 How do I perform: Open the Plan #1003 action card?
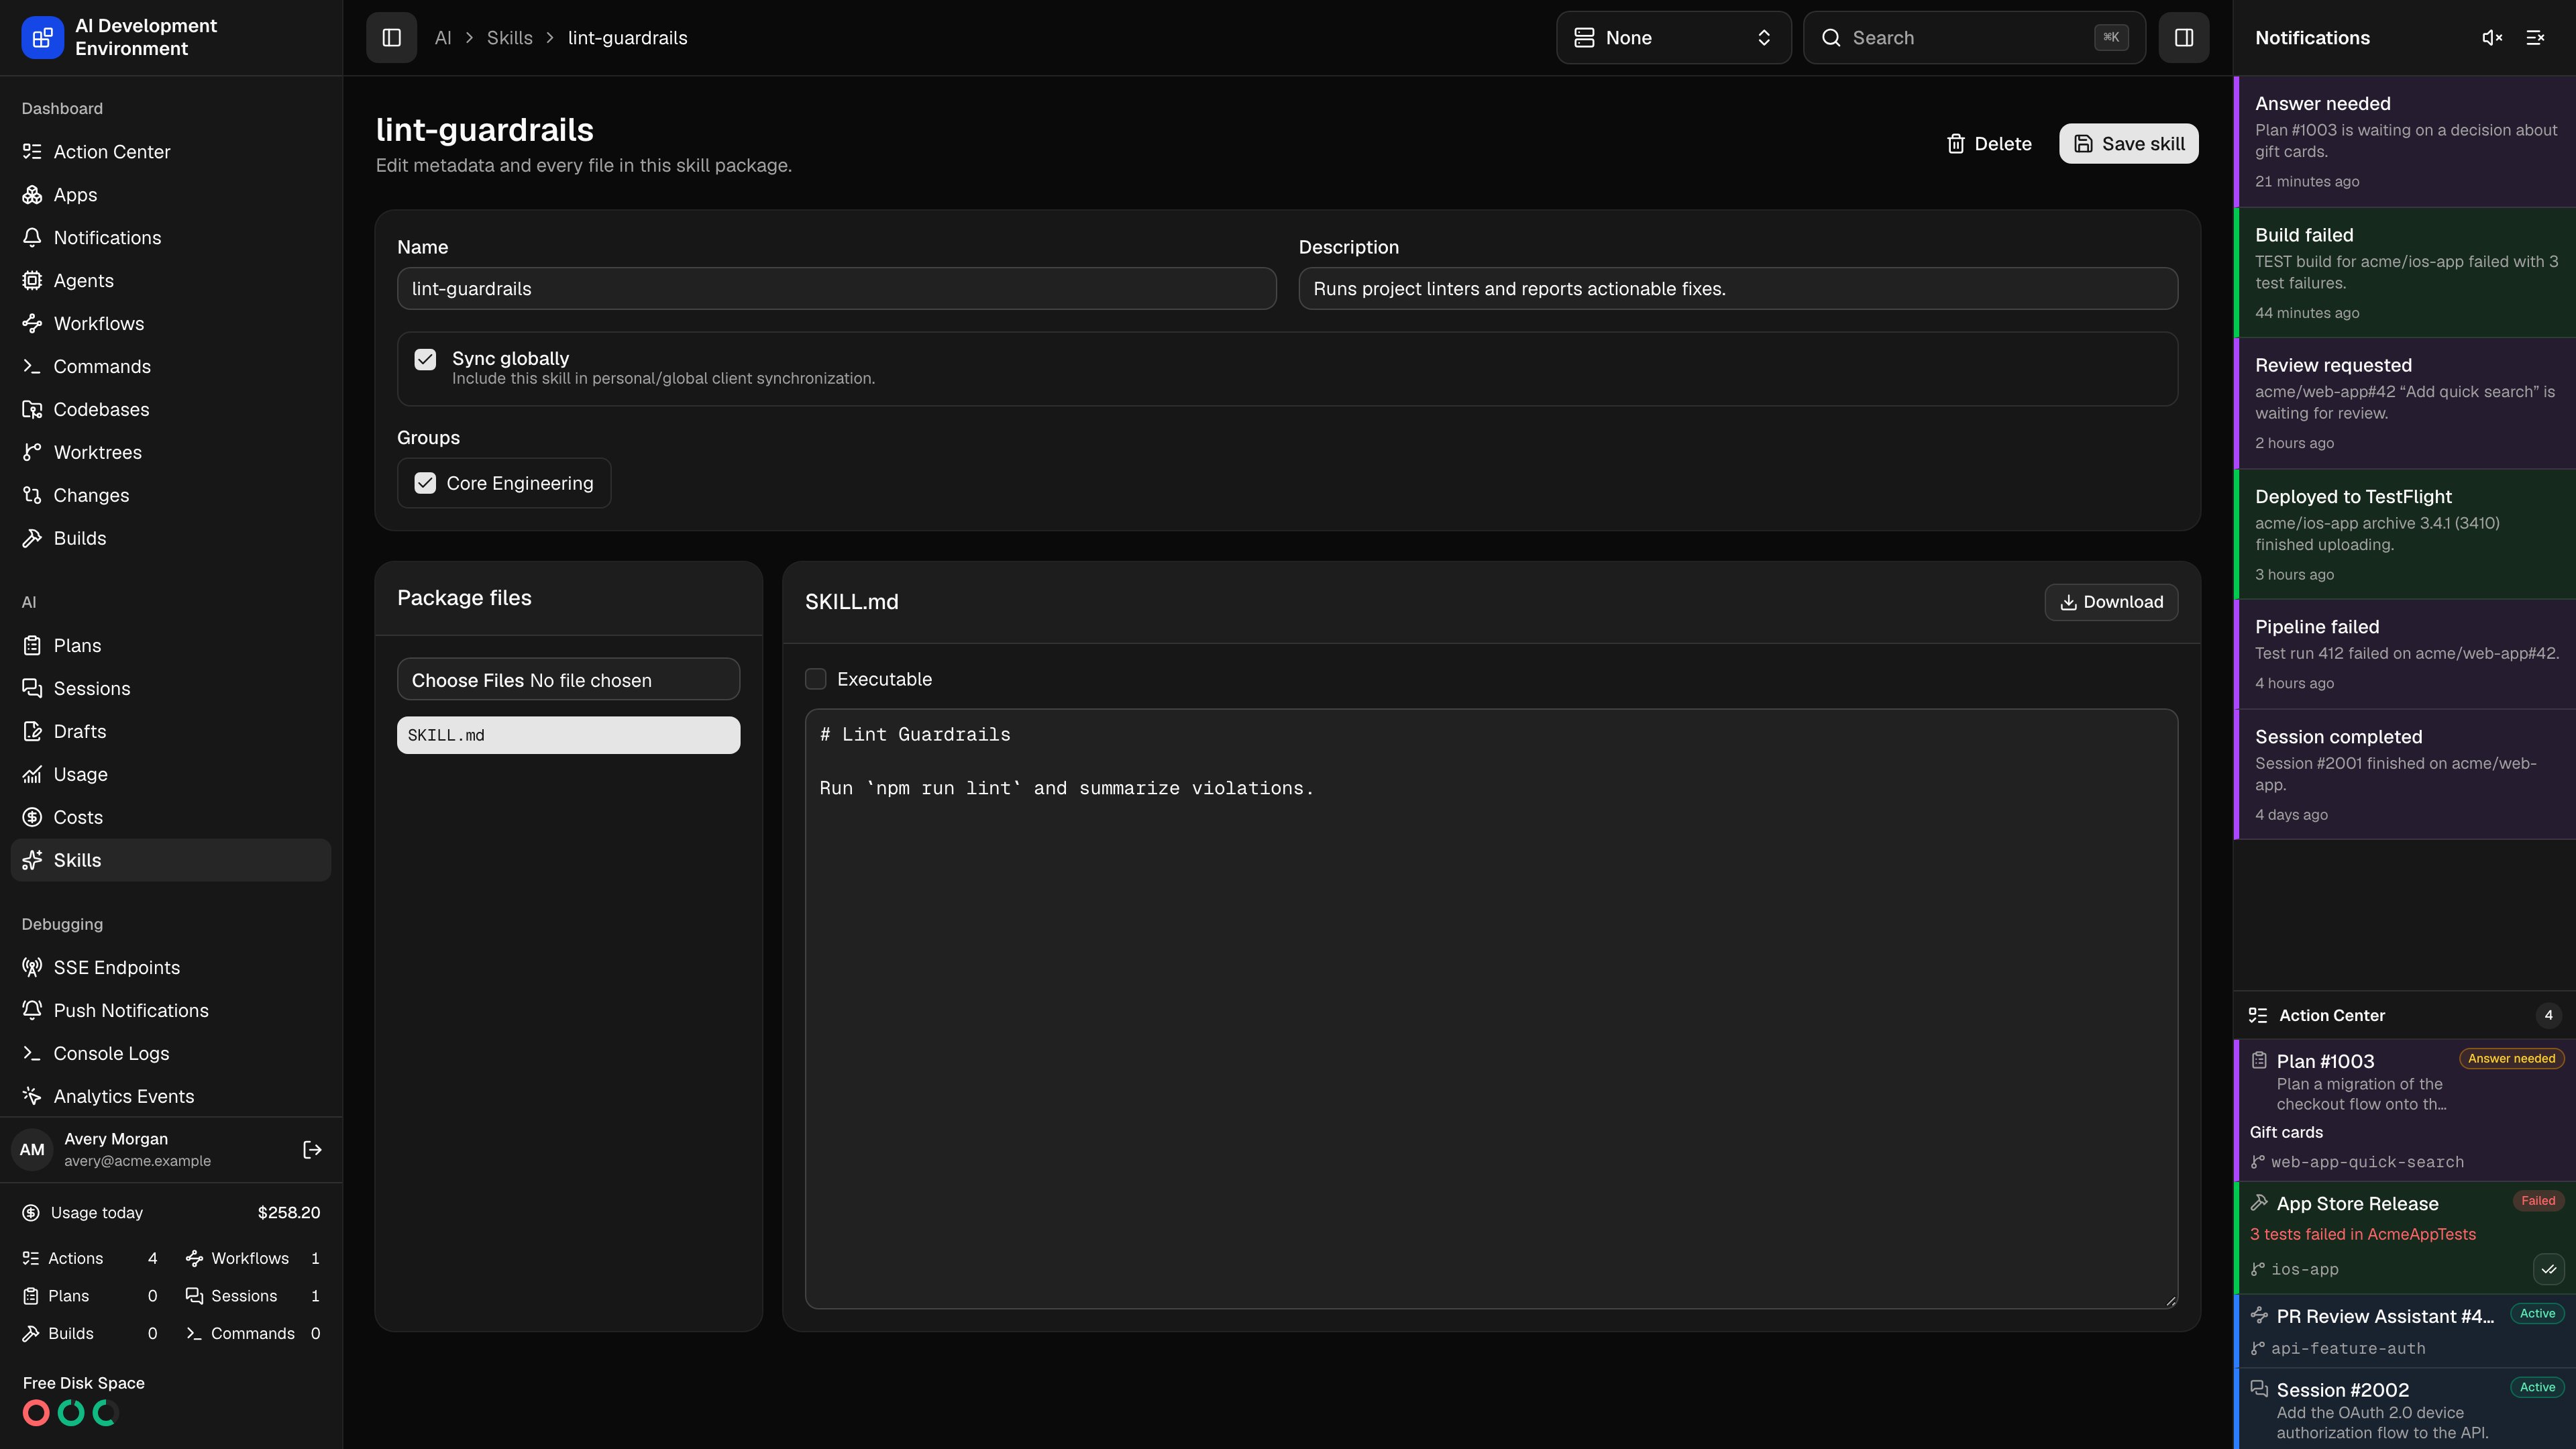tap(2405, 1110)
